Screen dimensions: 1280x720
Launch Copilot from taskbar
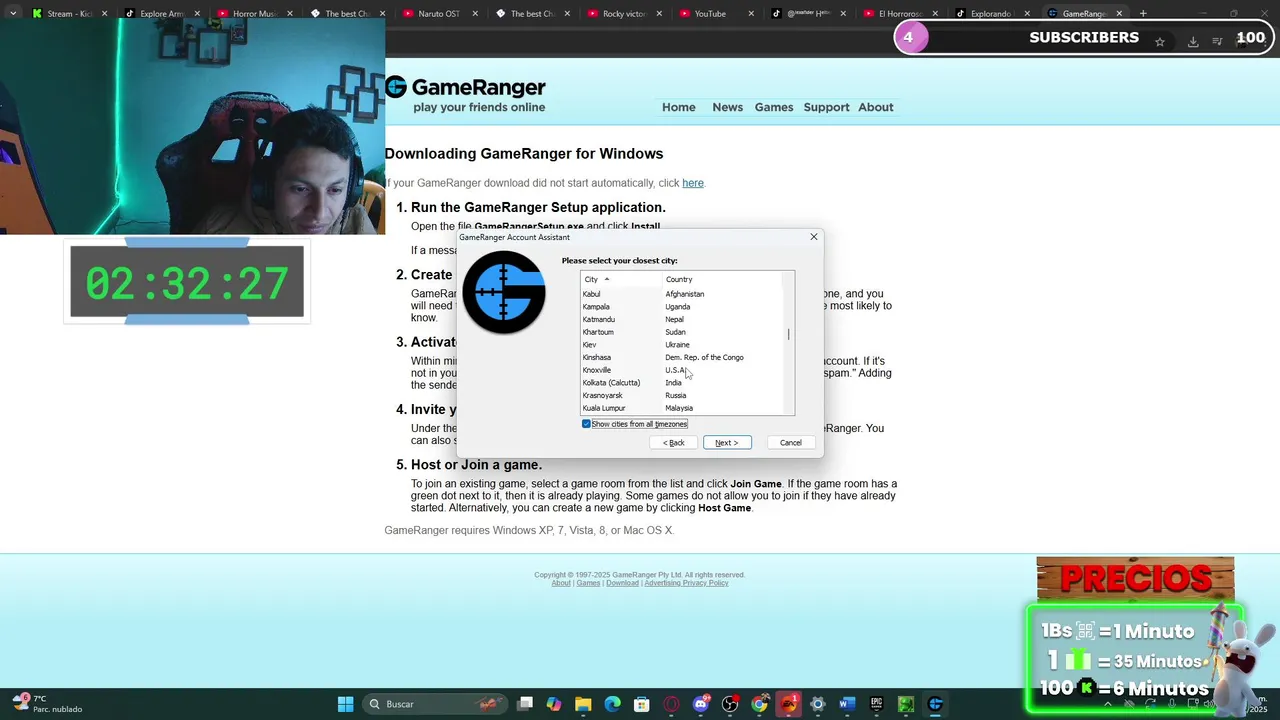click(x=554, y=704)
